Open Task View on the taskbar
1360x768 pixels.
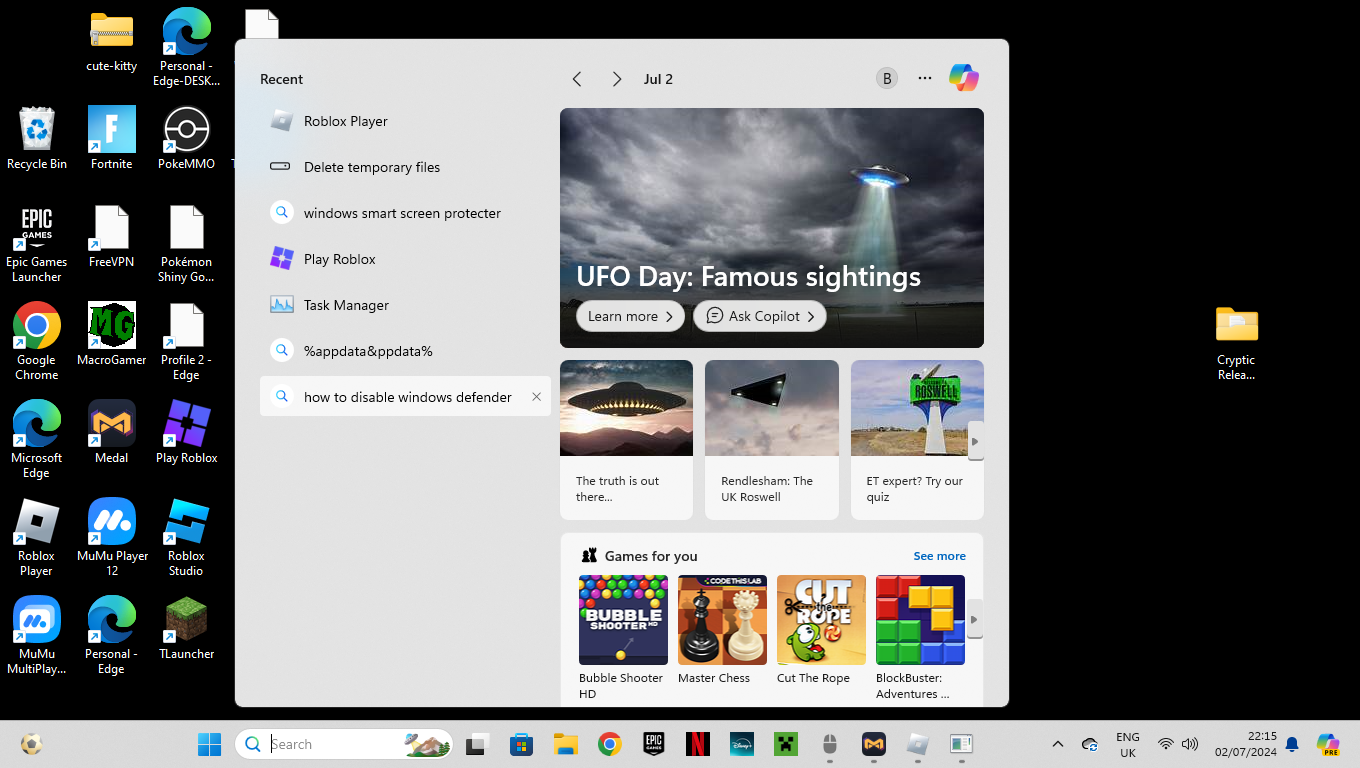[477, 744]
